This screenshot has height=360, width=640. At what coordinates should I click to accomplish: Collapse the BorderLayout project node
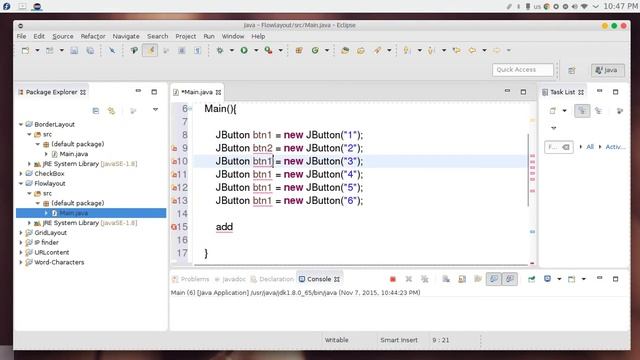21,124
